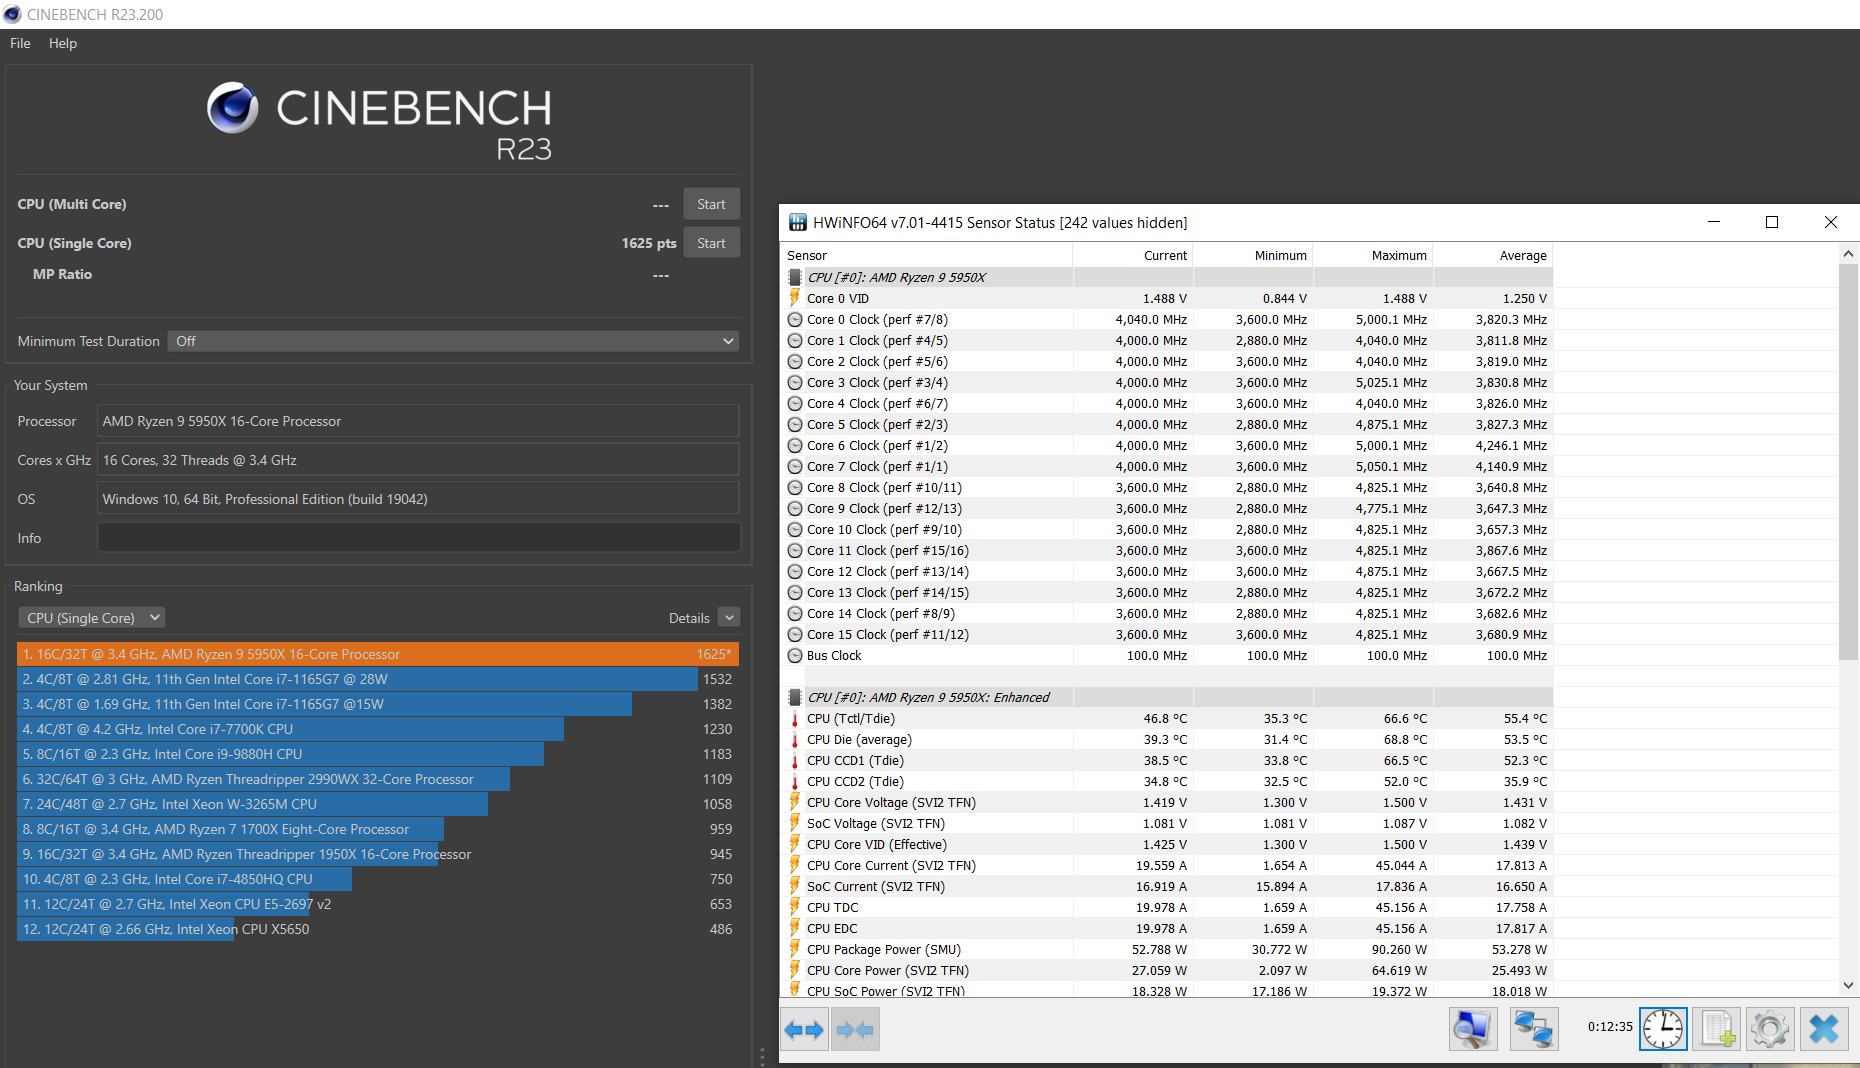This screenshot has height=1068, width=1860.
Task: Select the Core 0 VID voltage bolt icon
Action: coord(795,298)
